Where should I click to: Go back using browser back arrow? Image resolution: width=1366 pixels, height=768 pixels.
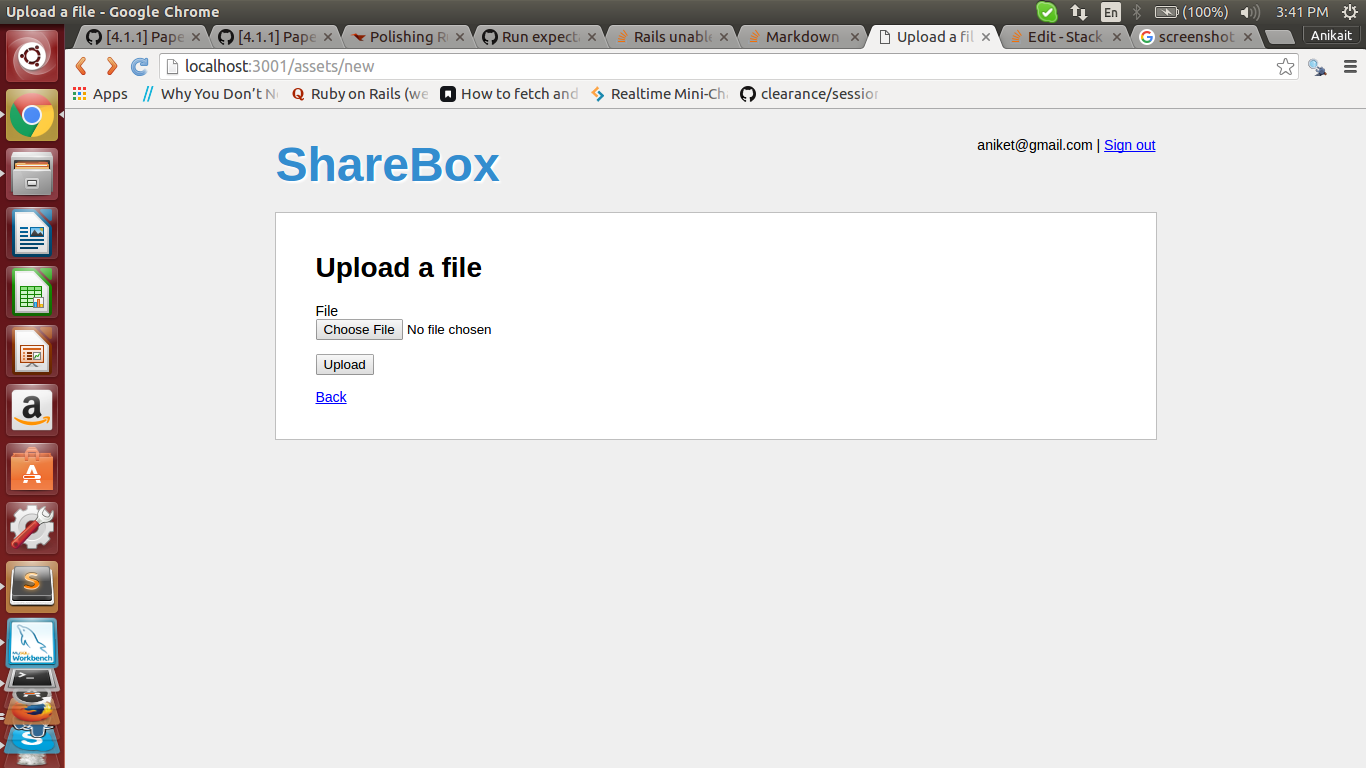(82, 67)
